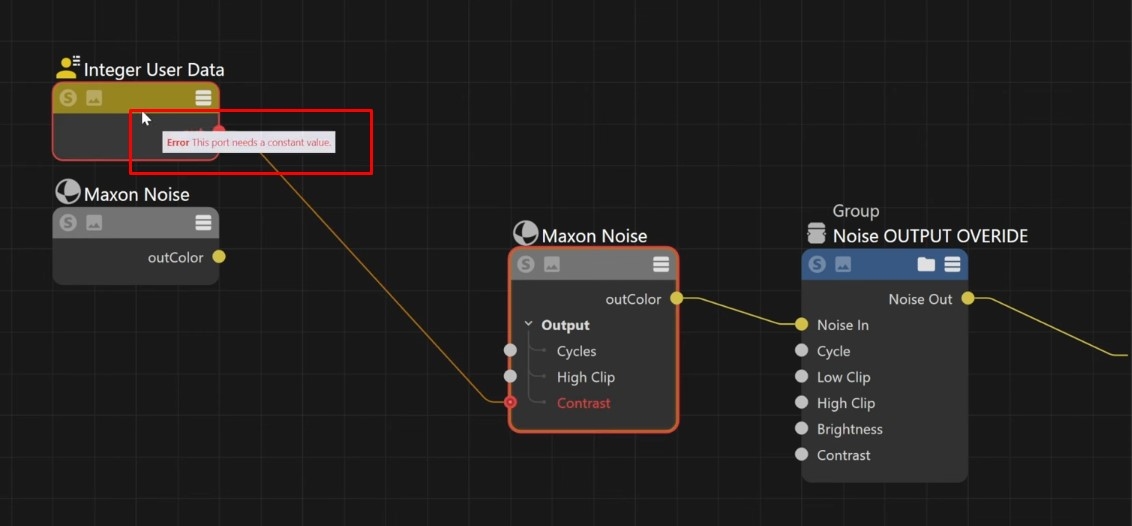This screenshot has height=526, width=1132.
Task: Click the Integer User Data node title
Action: (x=153, y=70)
